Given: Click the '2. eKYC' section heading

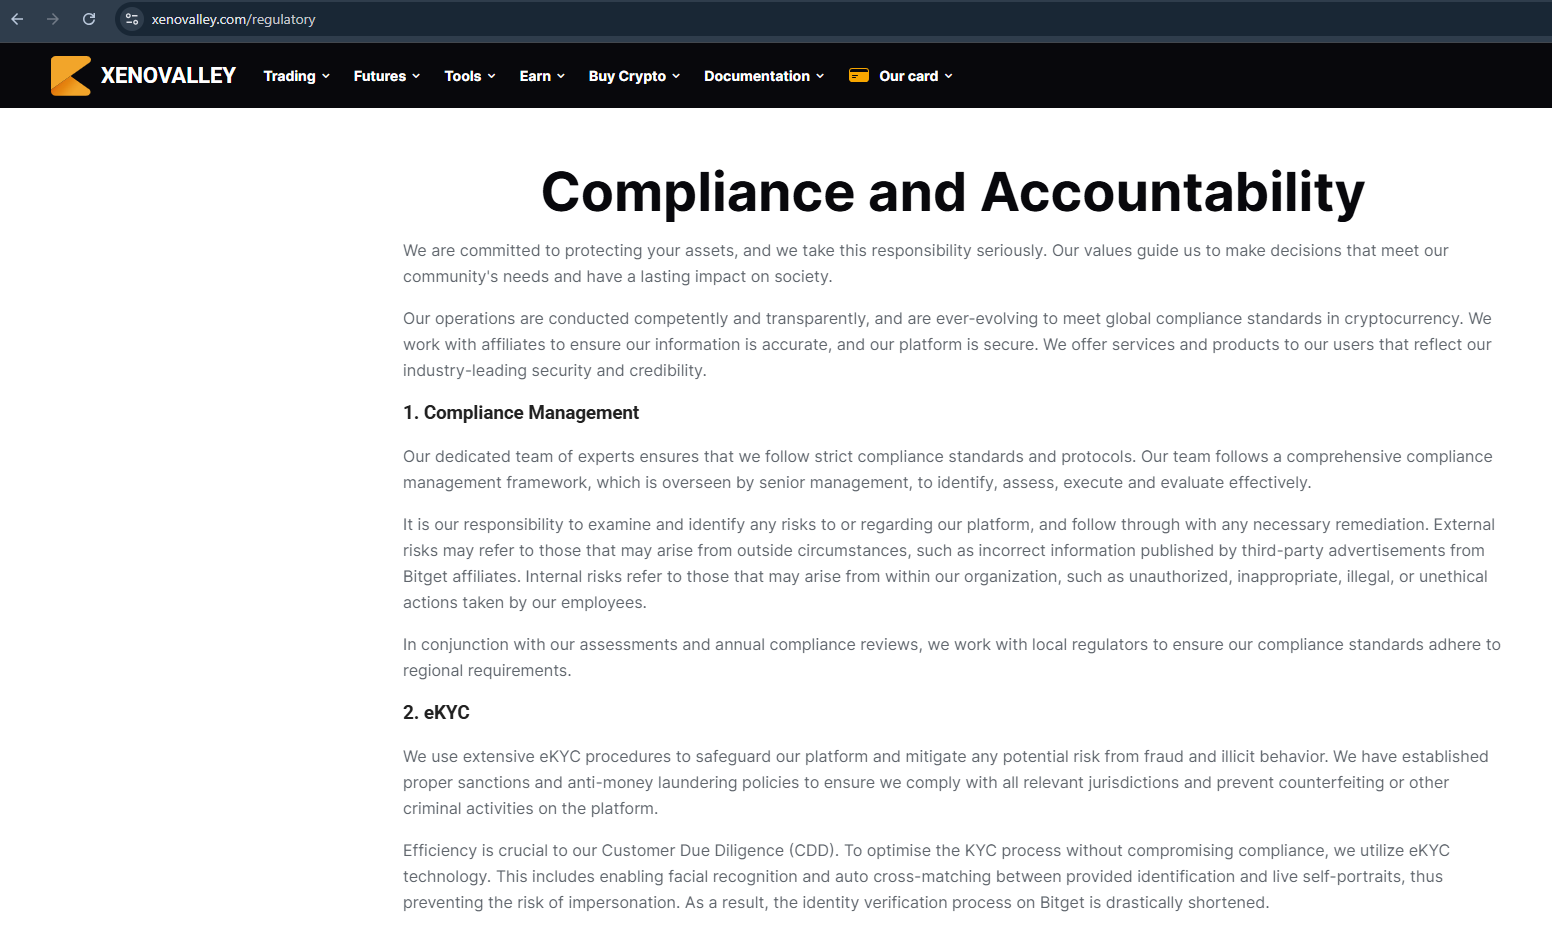Looking at the screenshot, I should coord(436,713).
